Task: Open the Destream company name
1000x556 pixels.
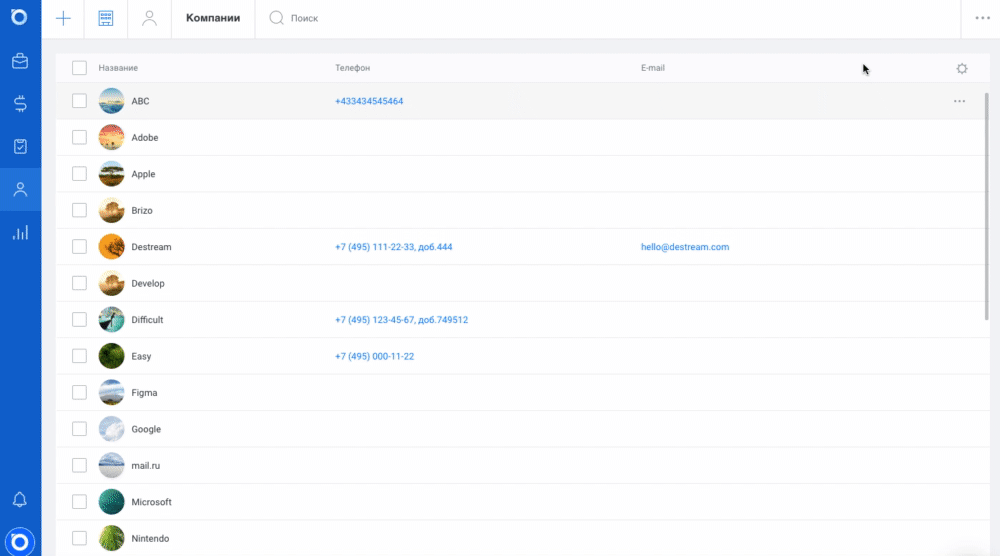Action: 151,247
